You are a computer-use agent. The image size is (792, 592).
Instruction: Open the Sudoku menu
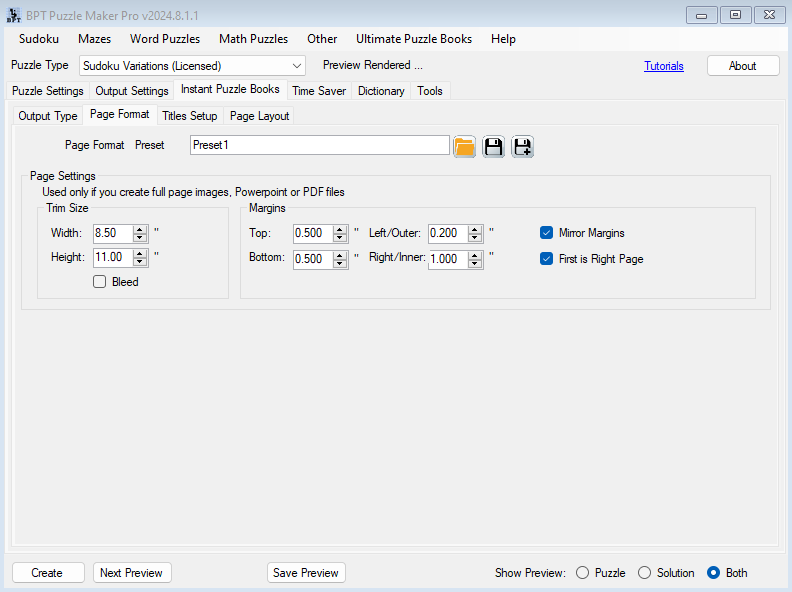39,39
